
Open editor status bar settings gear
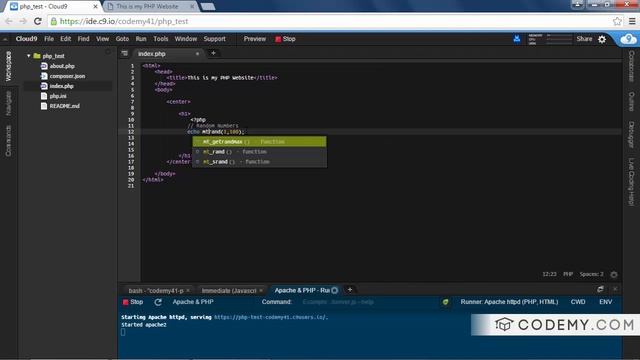(613, 274)
